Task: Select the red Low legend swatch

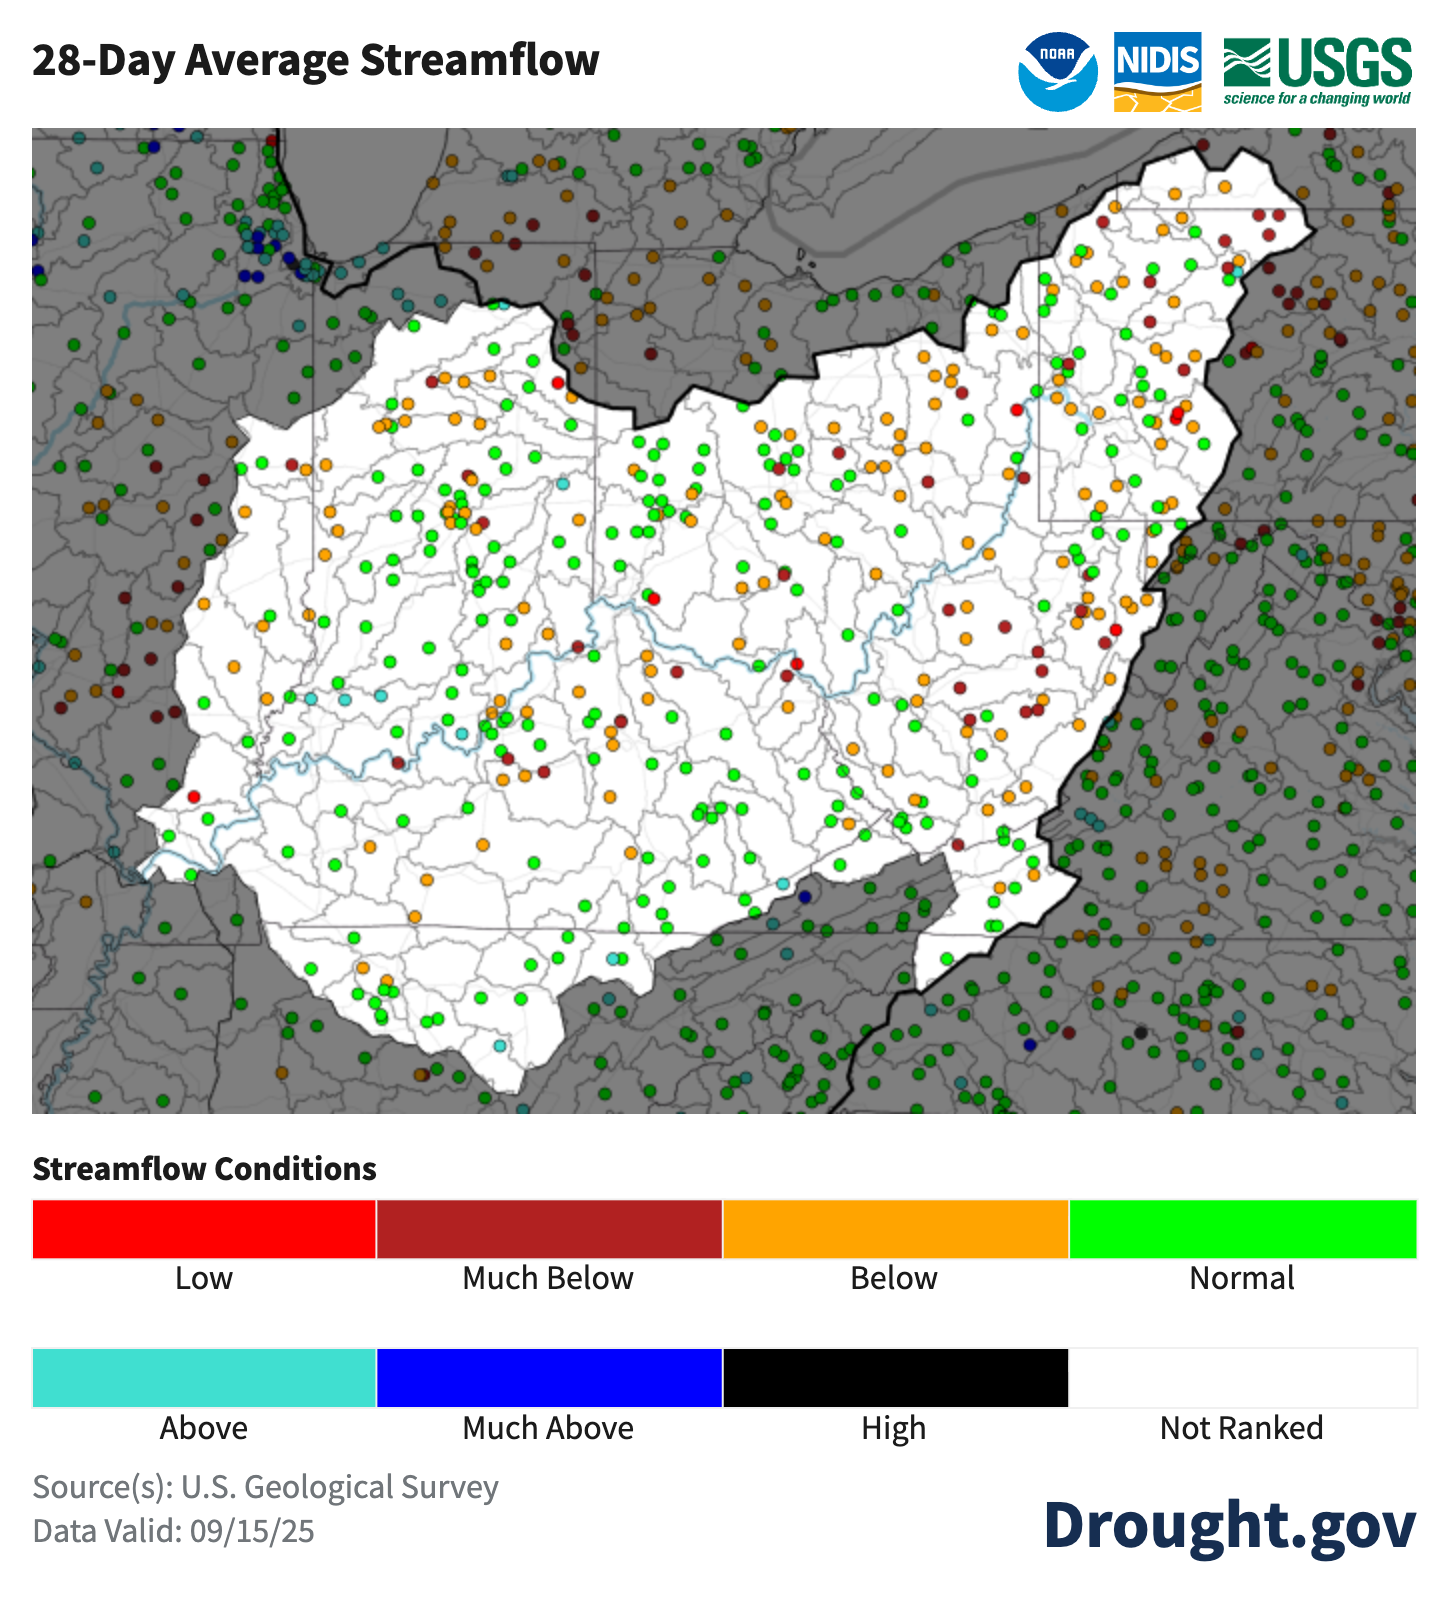Action: point(204,1229)
